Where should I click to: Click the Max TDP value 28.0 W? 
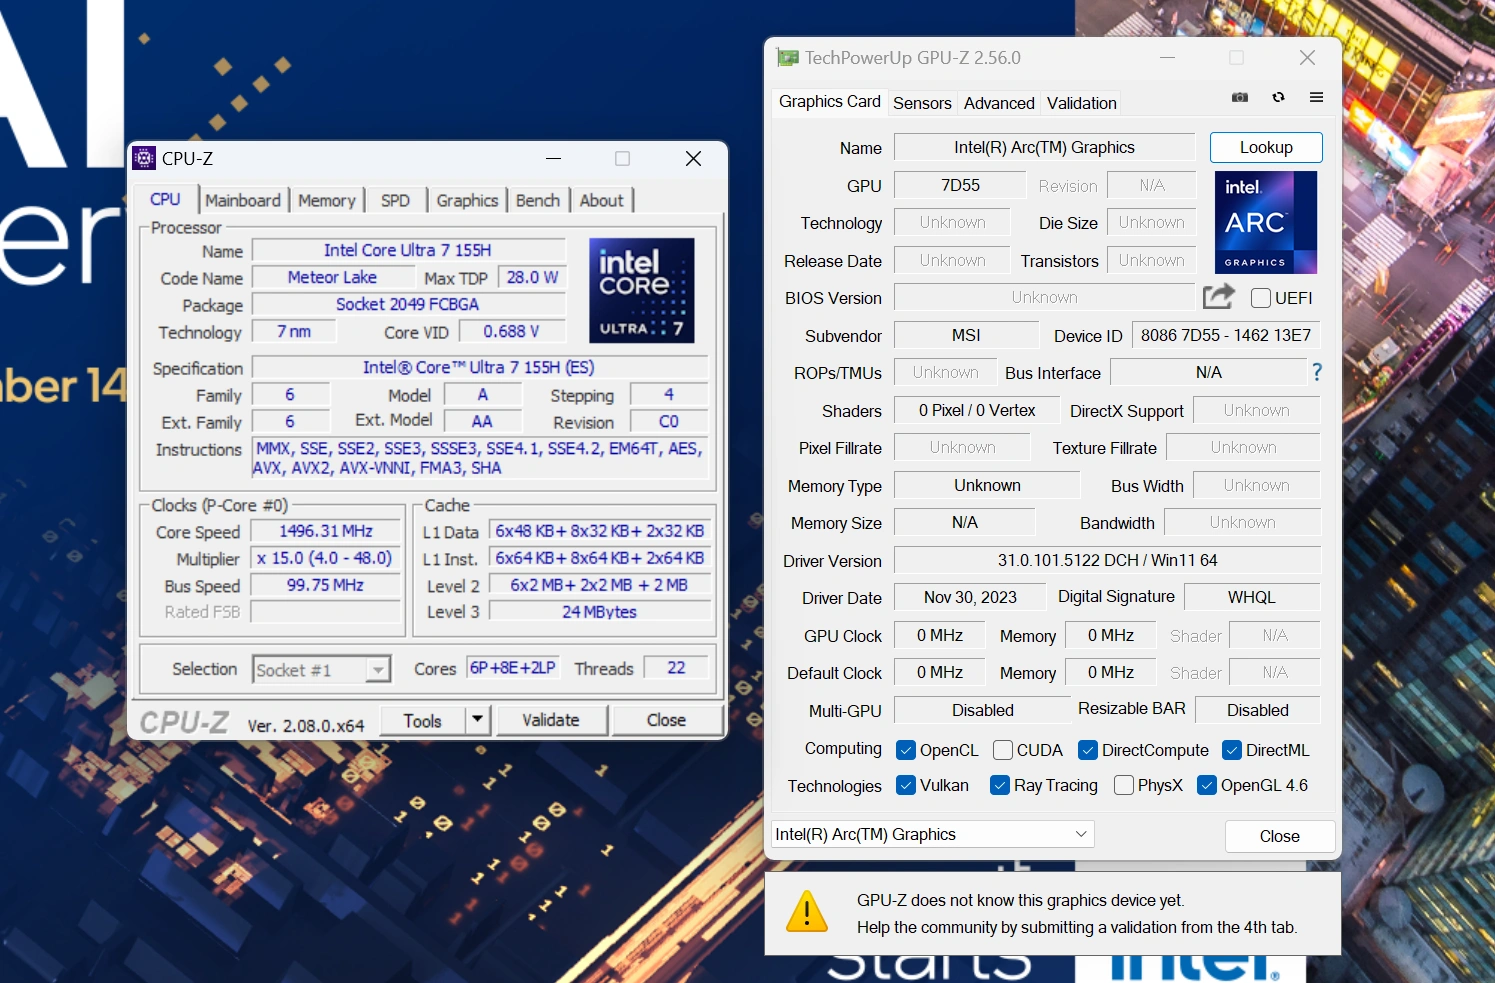click(532, 277)
